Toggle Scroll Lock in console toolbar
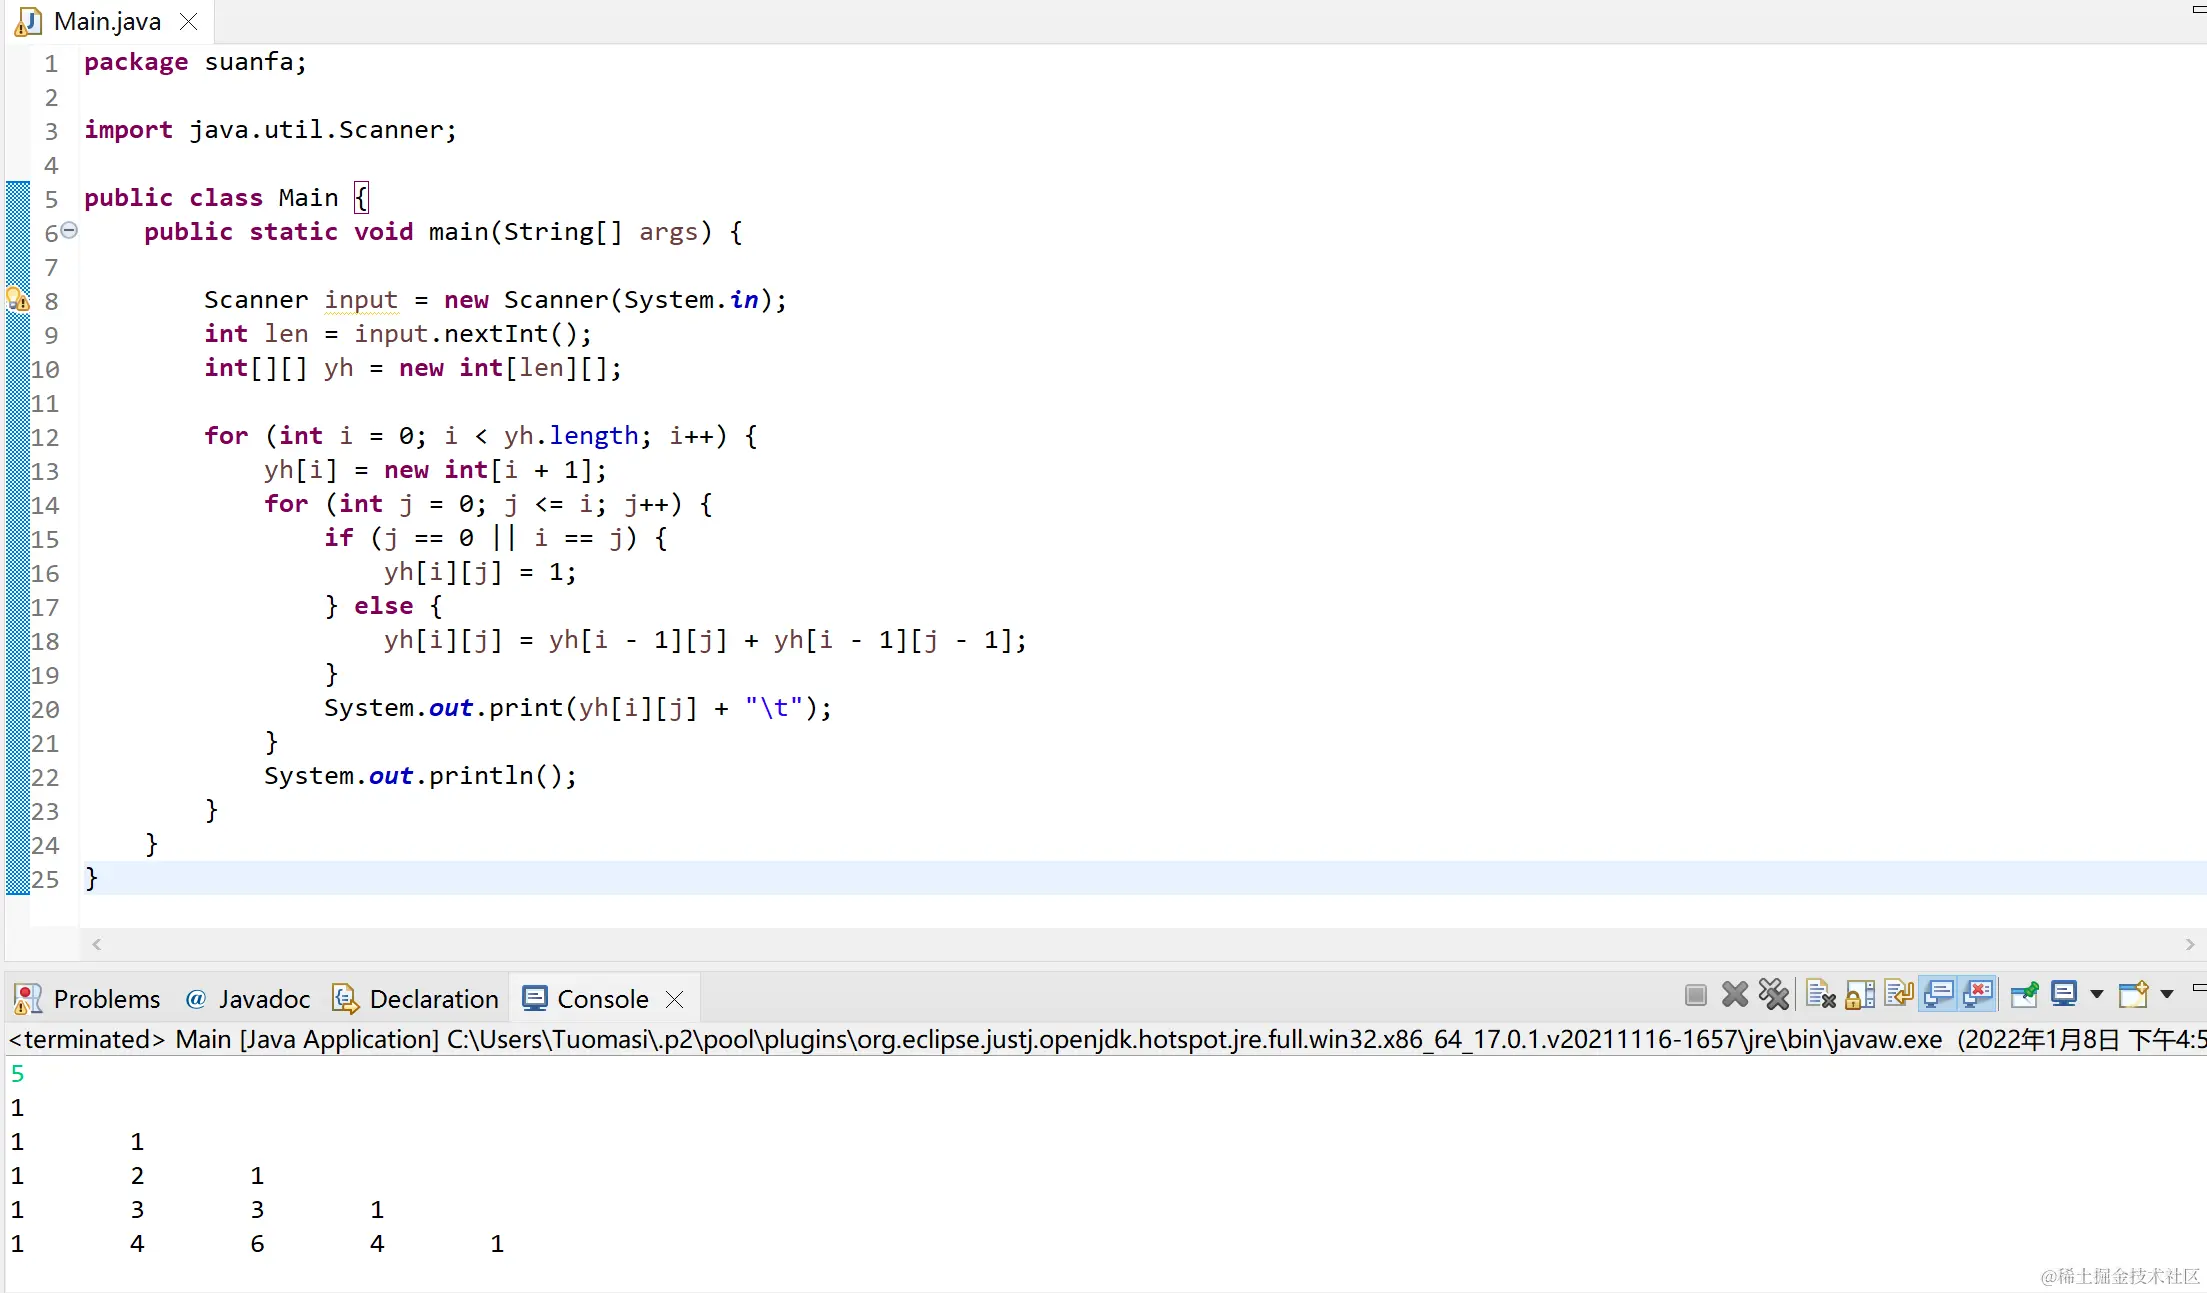 (x=1860, y=995)
